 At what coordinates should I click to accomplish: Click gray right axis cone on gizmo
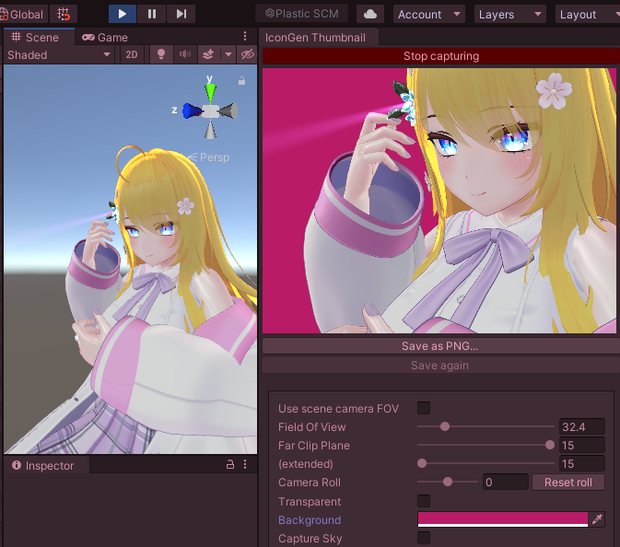(229, 111)
